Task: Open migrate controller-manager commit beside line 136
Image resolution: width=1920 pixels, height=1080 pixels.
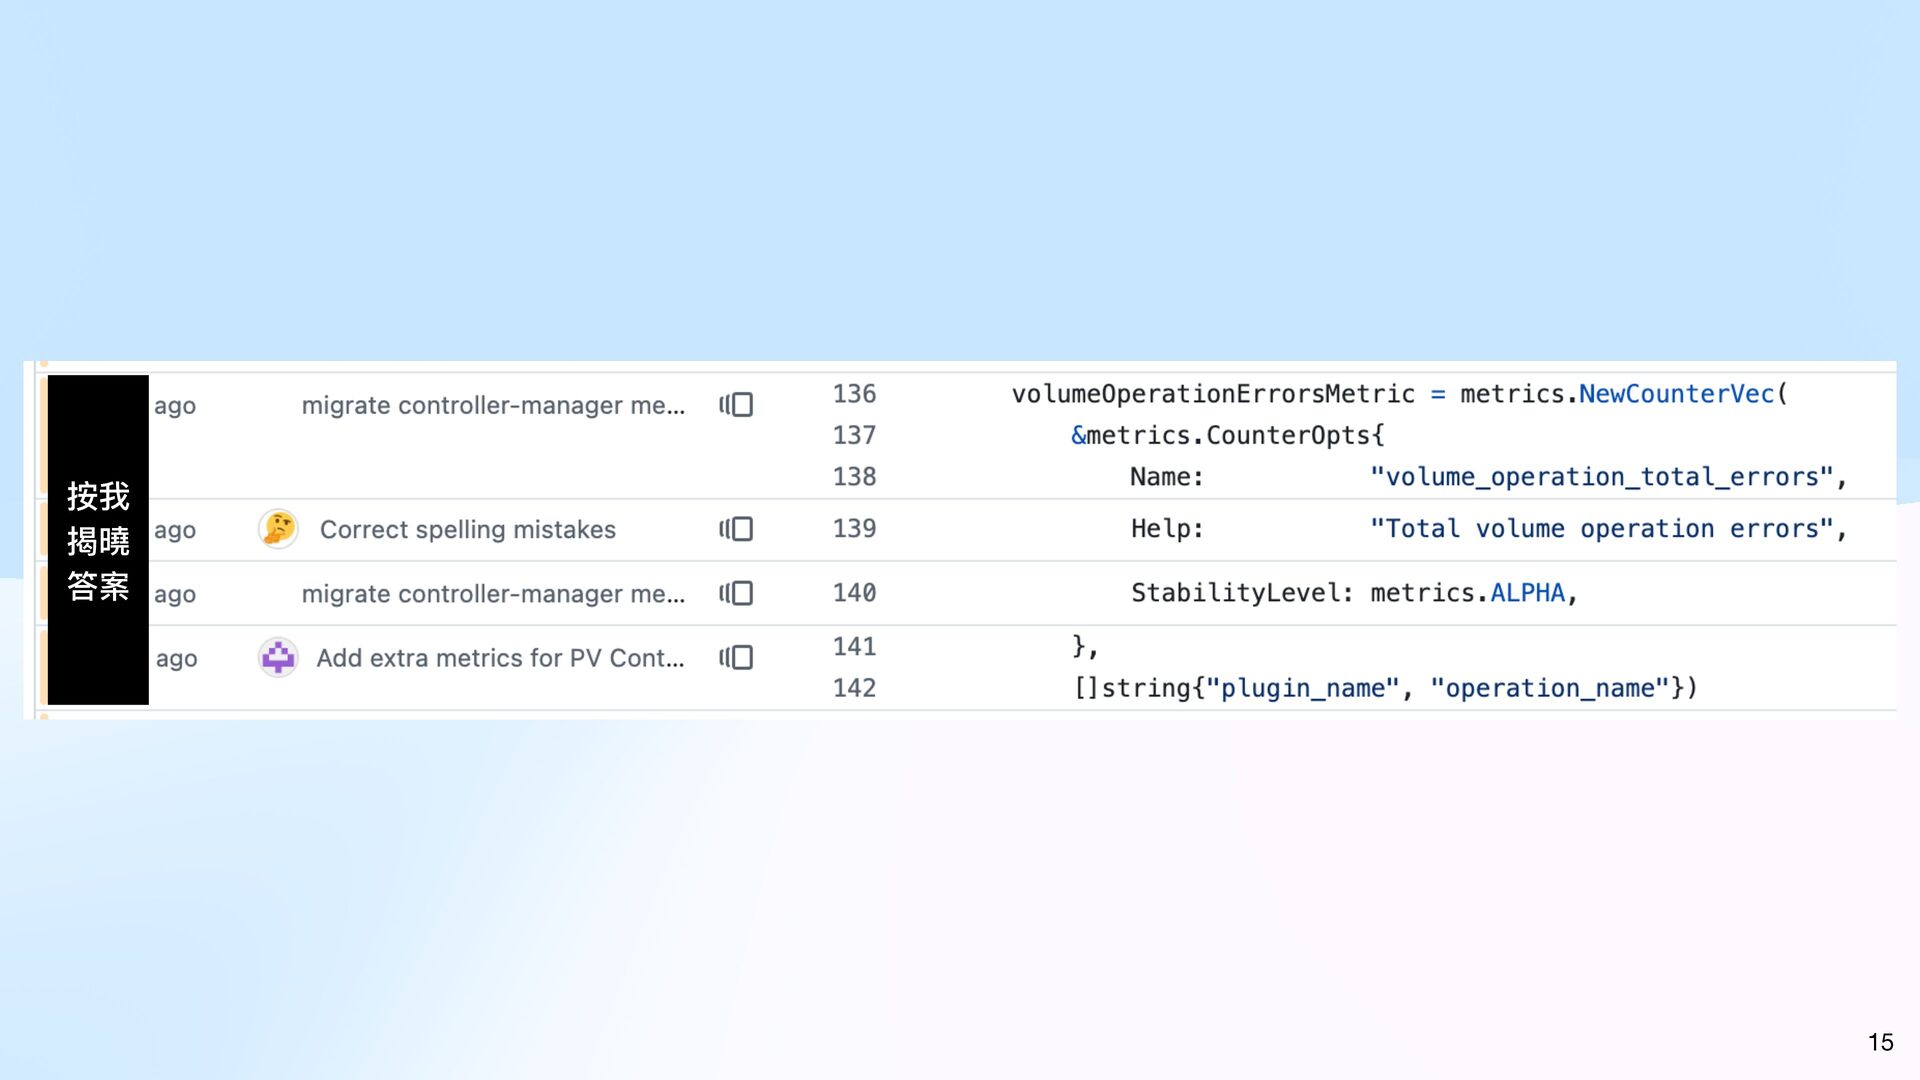Action: point(493,405)
